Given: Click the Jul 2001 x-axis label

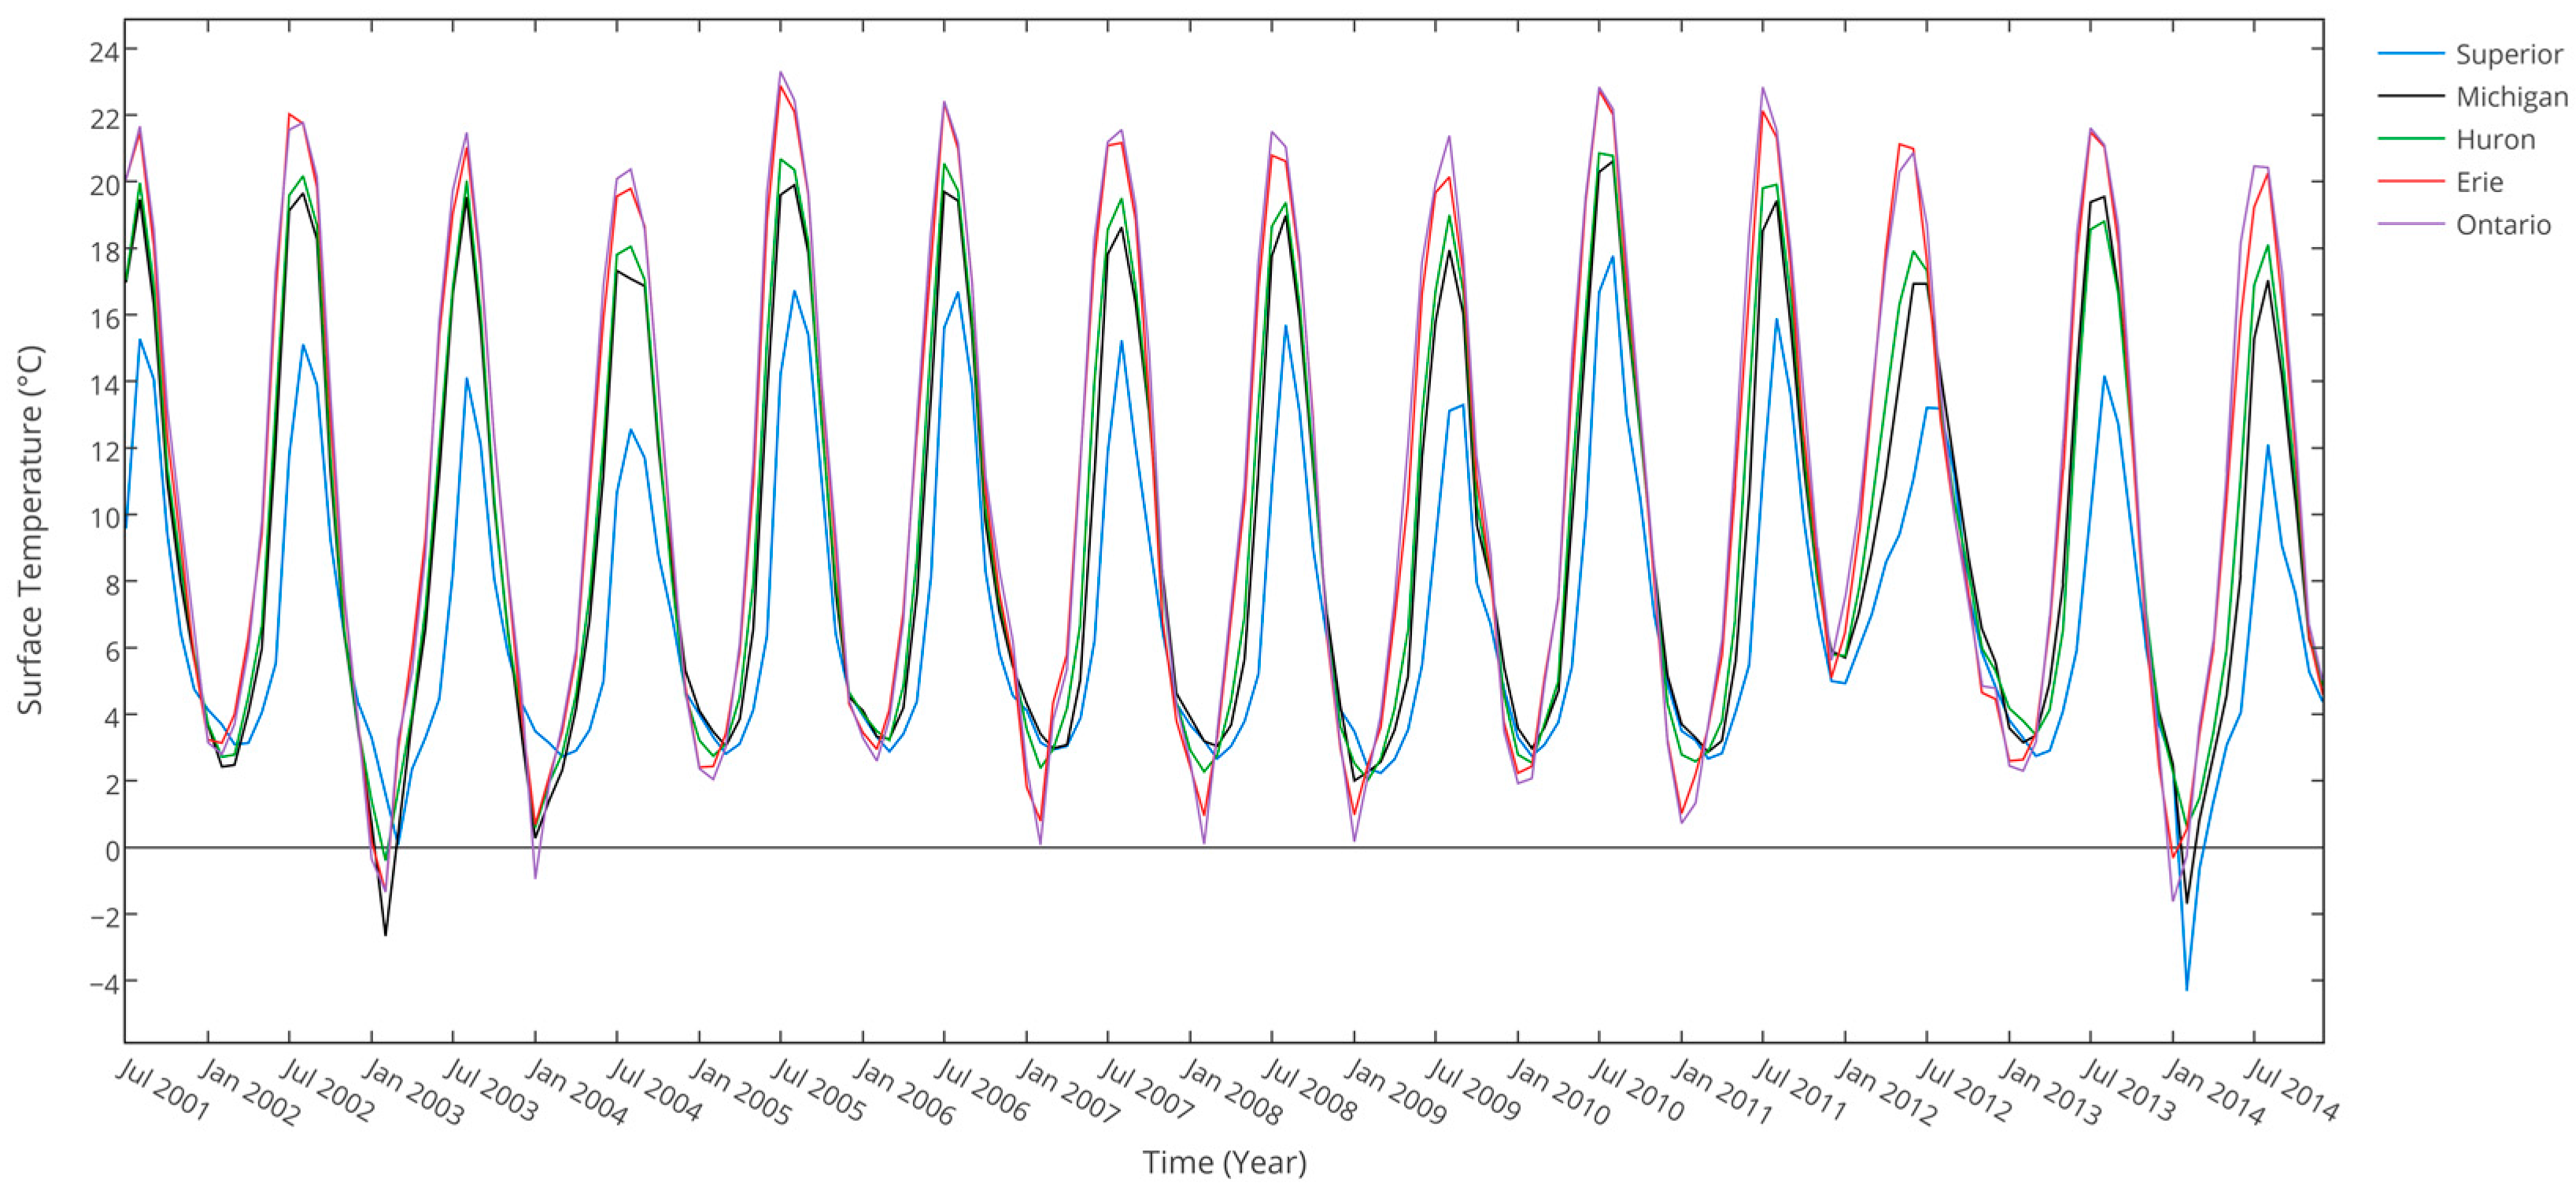Looking at the screenshot, I should [x=164, y=1090].
